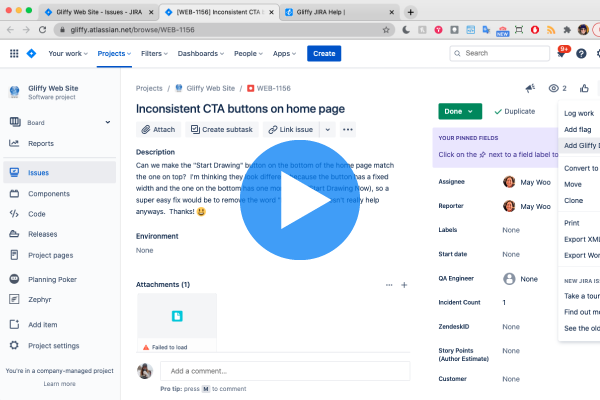Focus the Search field
Viewport: 600px width, 400px height.
(500, 53)
